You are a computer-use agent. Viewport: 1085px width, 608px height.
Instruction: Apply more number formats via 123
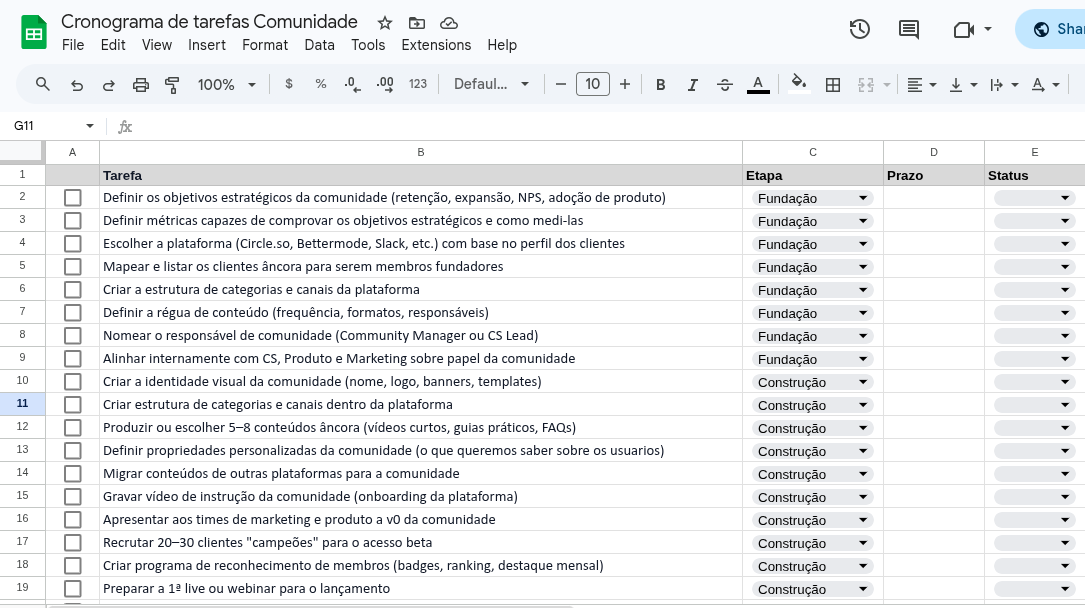pyautogui.click(x=417, y=84)
